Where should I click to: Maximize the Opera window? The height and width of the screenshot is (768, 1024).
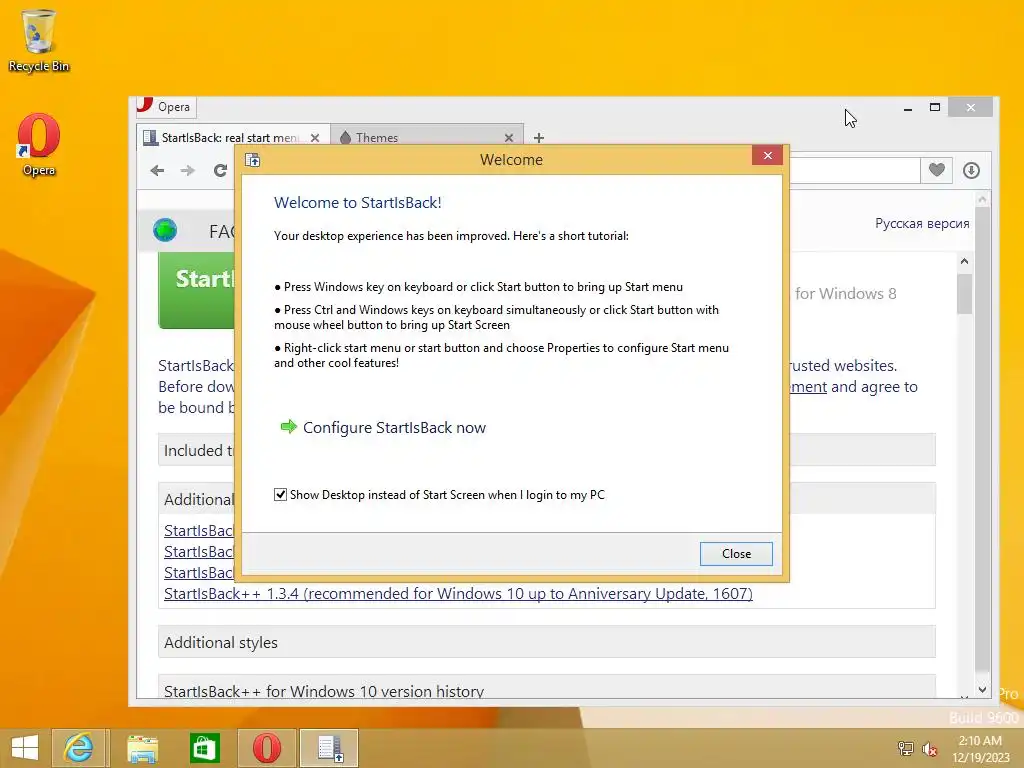pyautogui.click(x=935, y=107)
